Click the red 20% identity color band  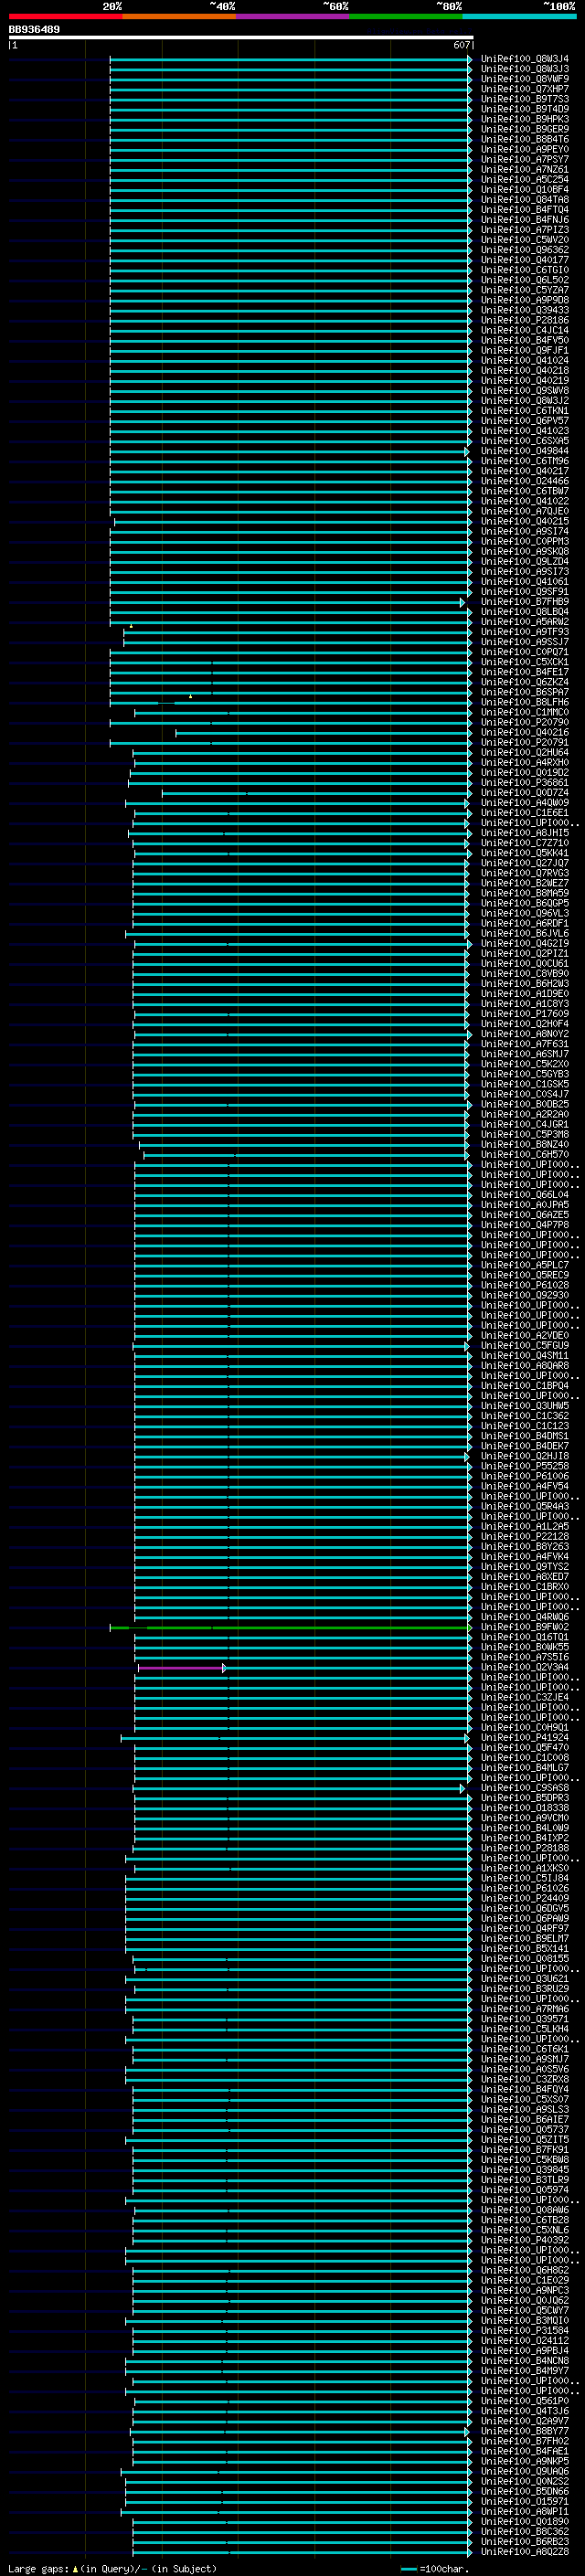[65, 16]
